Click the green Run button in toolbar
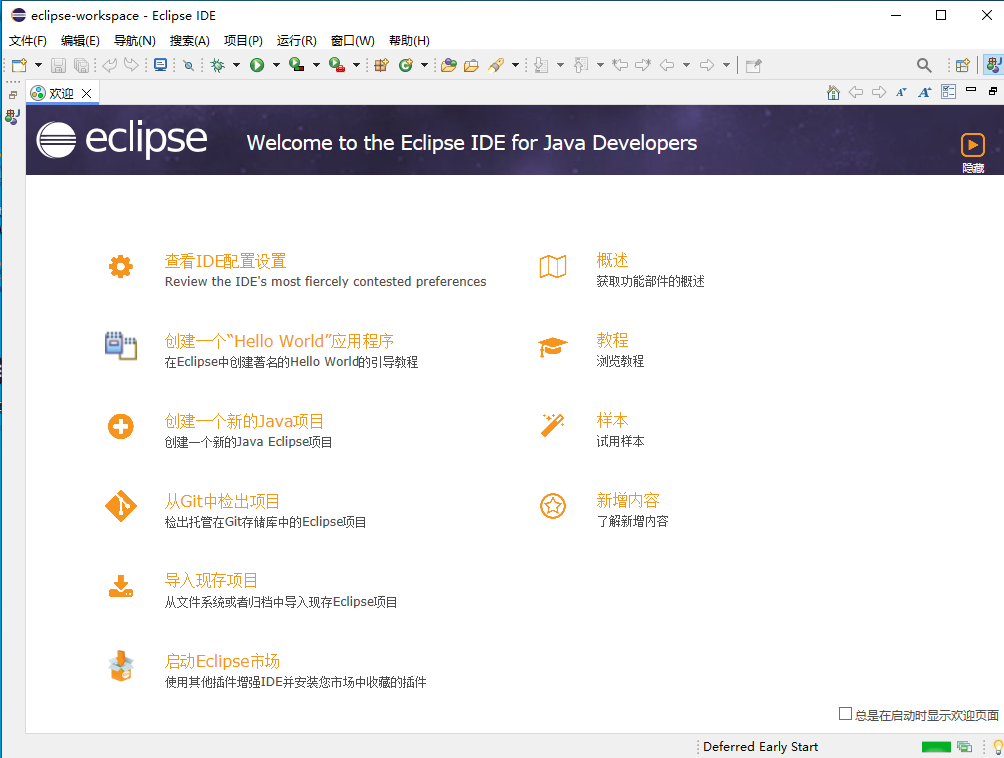1004x758 pixels. click(x=257, y=65)
